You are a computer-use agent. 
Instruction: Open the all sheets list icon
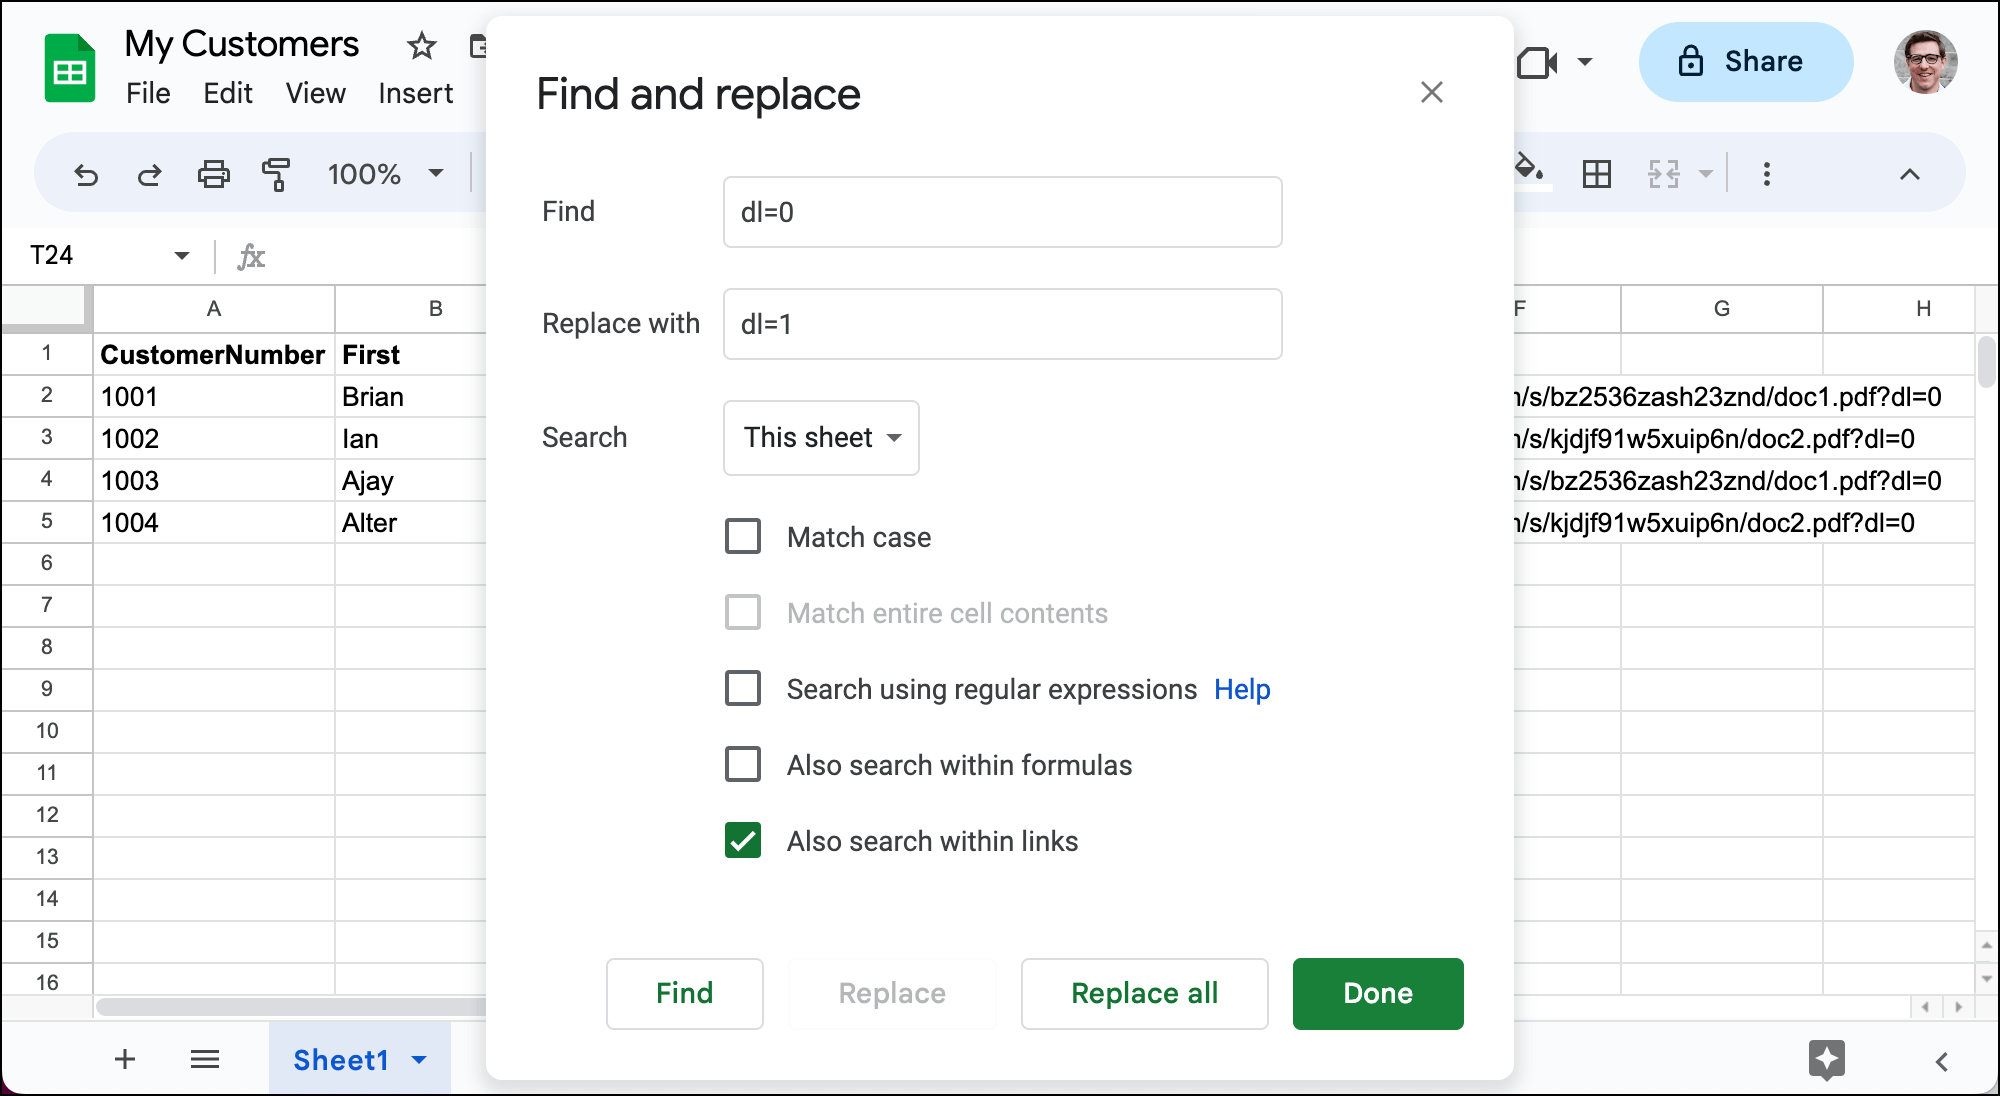[x=205, y=1059]
